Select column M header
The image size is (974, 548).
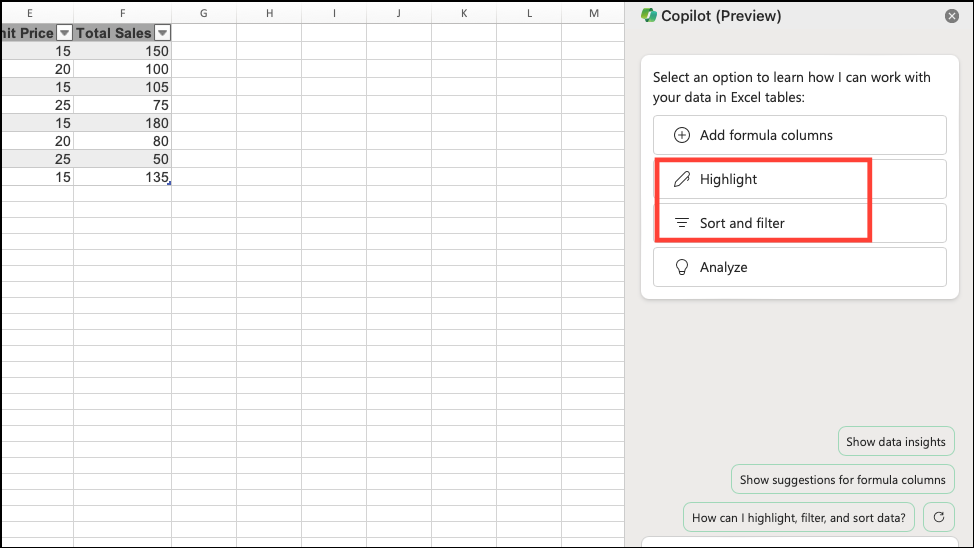pos(593,13)
